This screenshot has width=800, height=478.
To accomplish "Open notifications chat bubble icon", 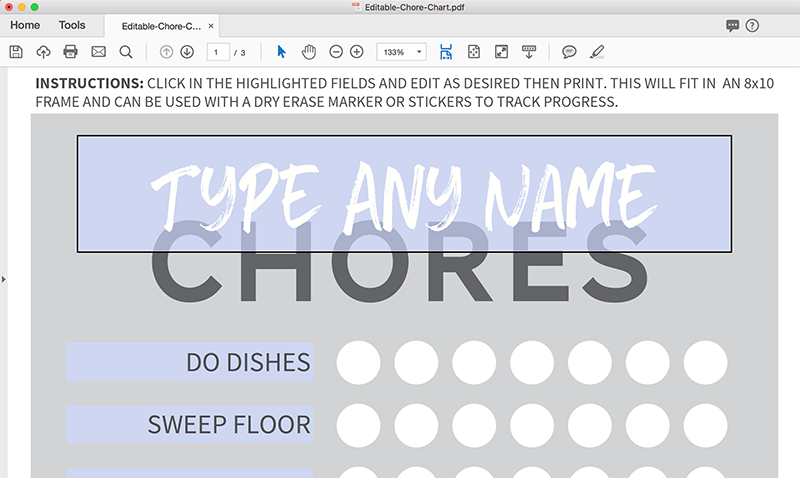I will [733, 26].
